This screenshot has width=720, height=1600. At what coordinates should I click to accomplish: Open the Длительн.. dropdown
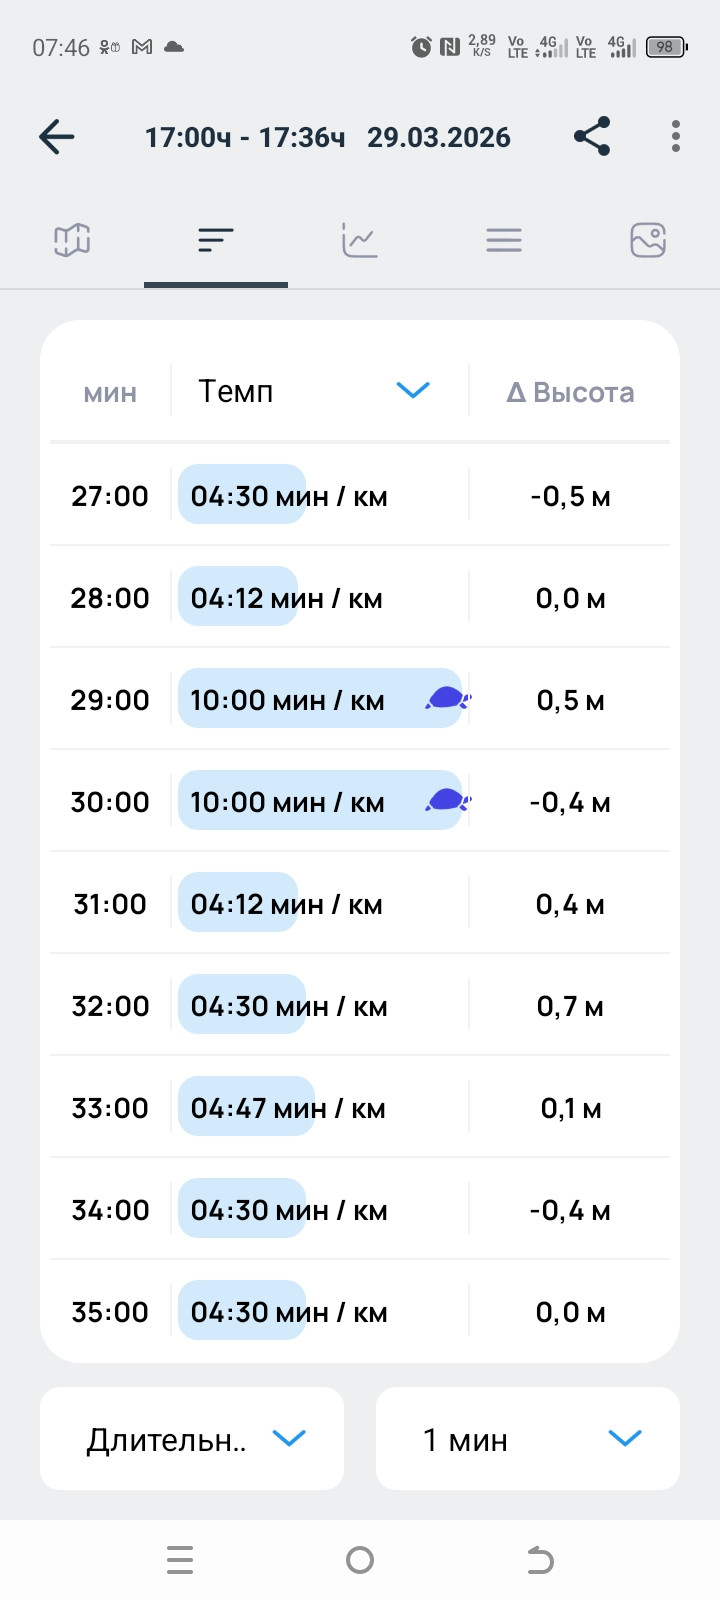[x=192, y=1438]
